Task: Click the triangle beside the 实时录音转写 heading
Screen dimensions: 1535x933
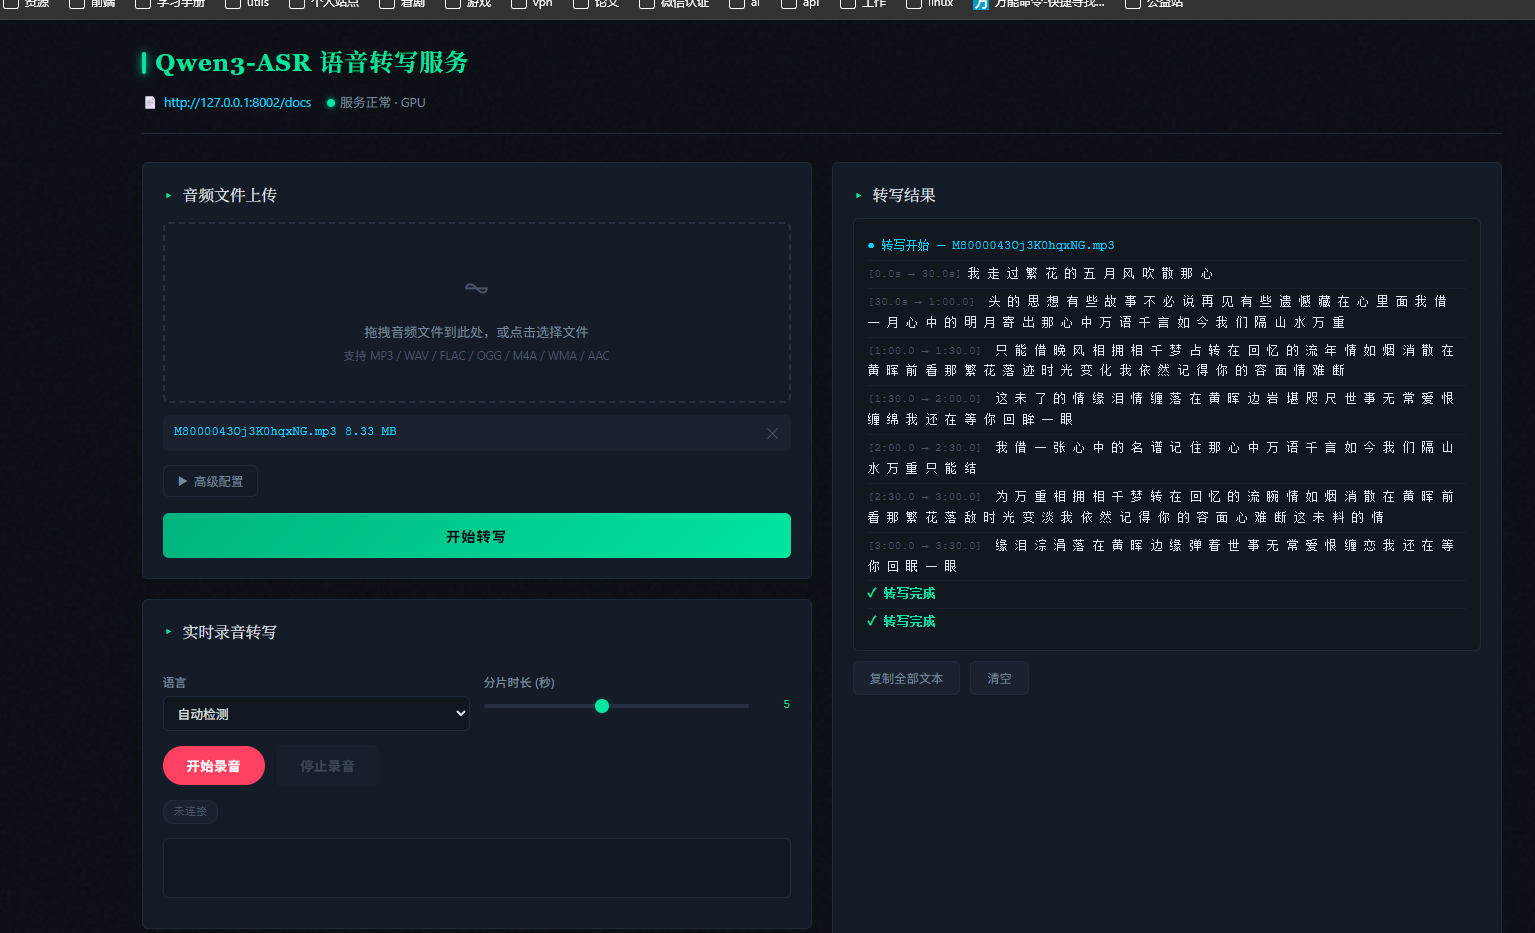Action: pos(168,632)
